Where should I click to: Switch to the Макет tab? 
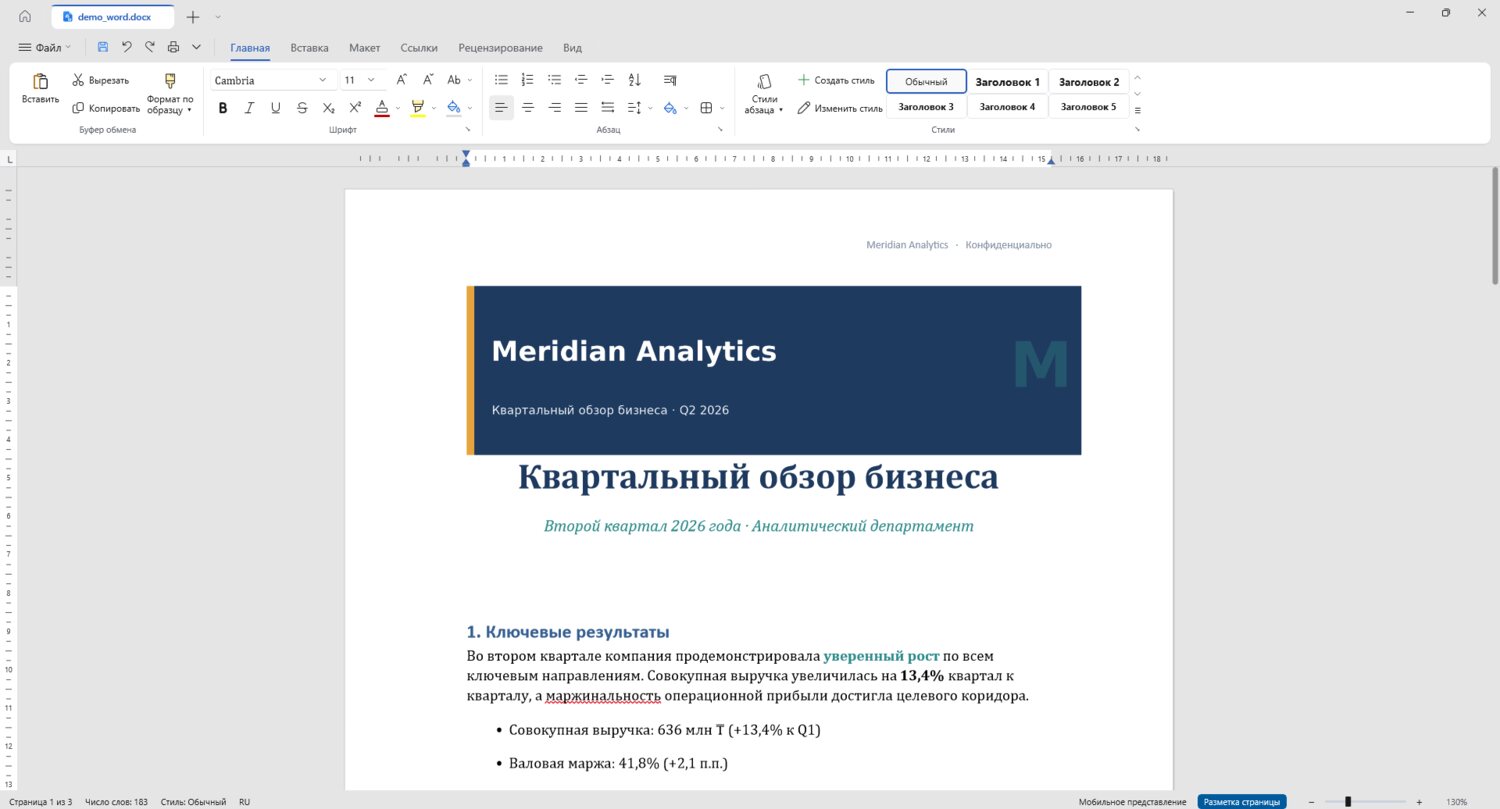coord(364,47)
